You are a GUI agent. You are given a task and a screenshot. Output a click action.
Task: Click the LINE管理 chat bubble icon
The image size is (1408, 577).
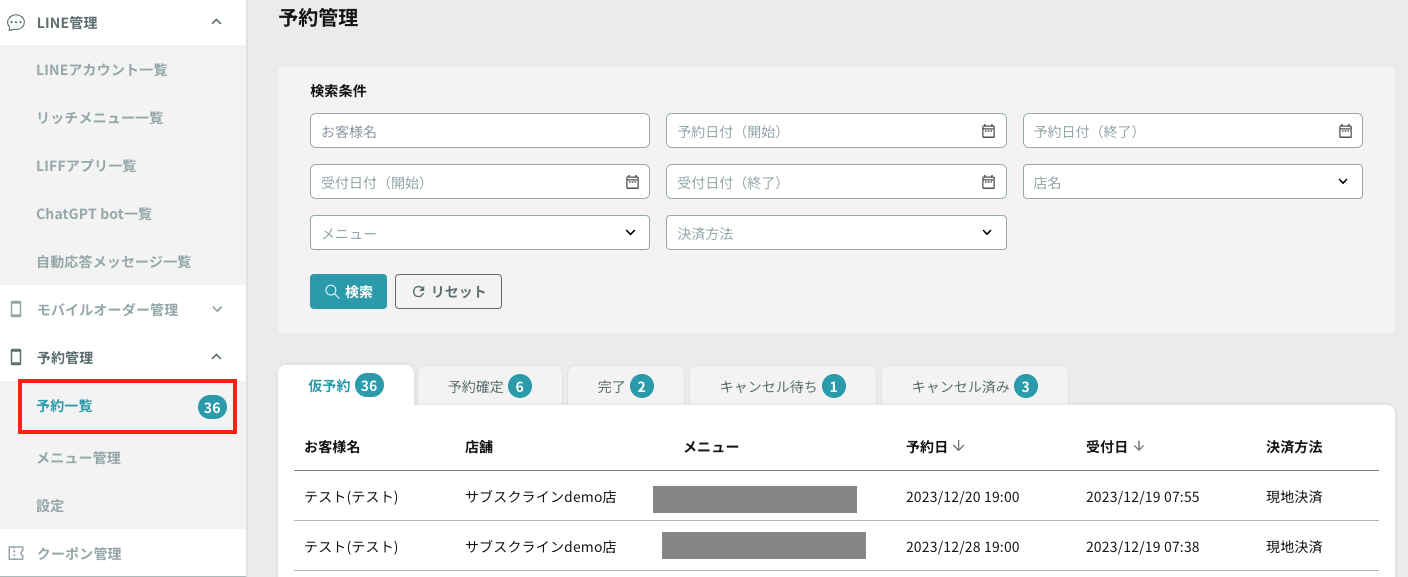pos(16,22)
